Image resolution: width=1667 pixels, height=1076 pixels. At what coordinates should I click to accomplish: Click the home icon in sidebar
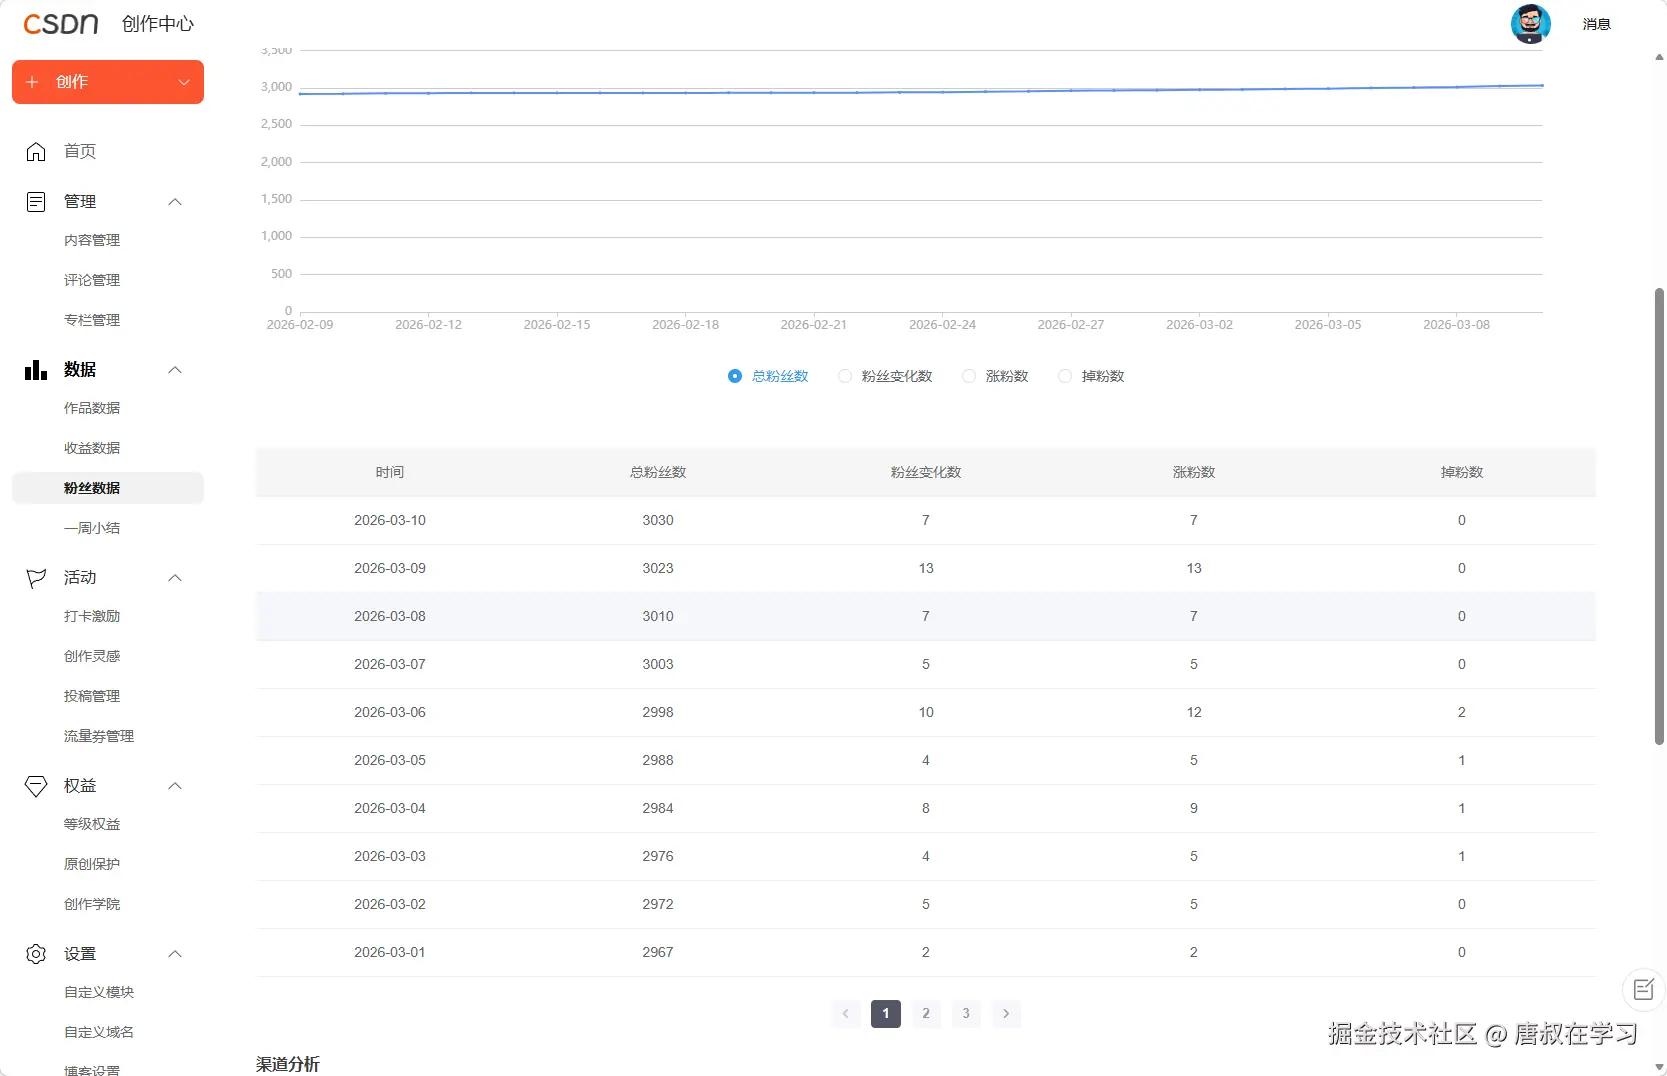click(x=36, y=152)
